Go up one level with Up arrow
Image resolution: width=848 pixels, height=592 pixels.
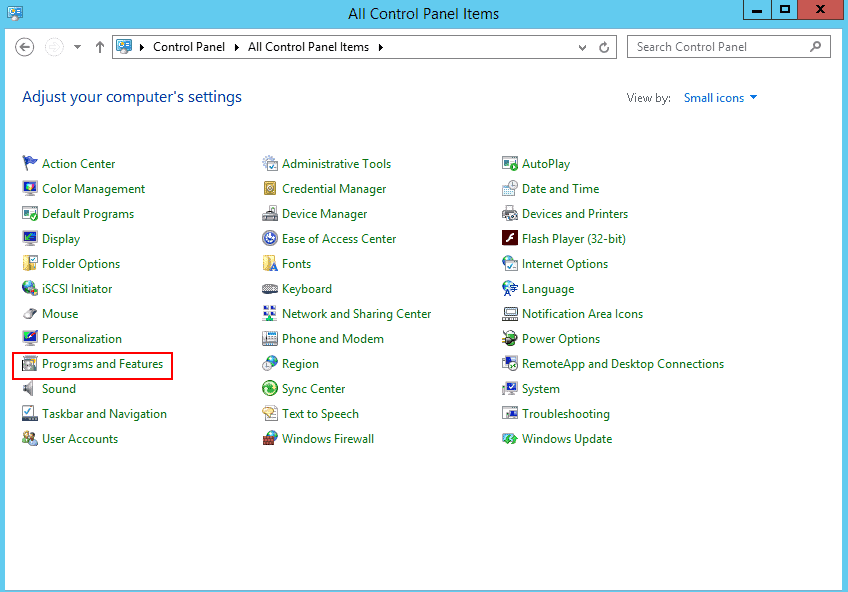[x=100, y=47]
